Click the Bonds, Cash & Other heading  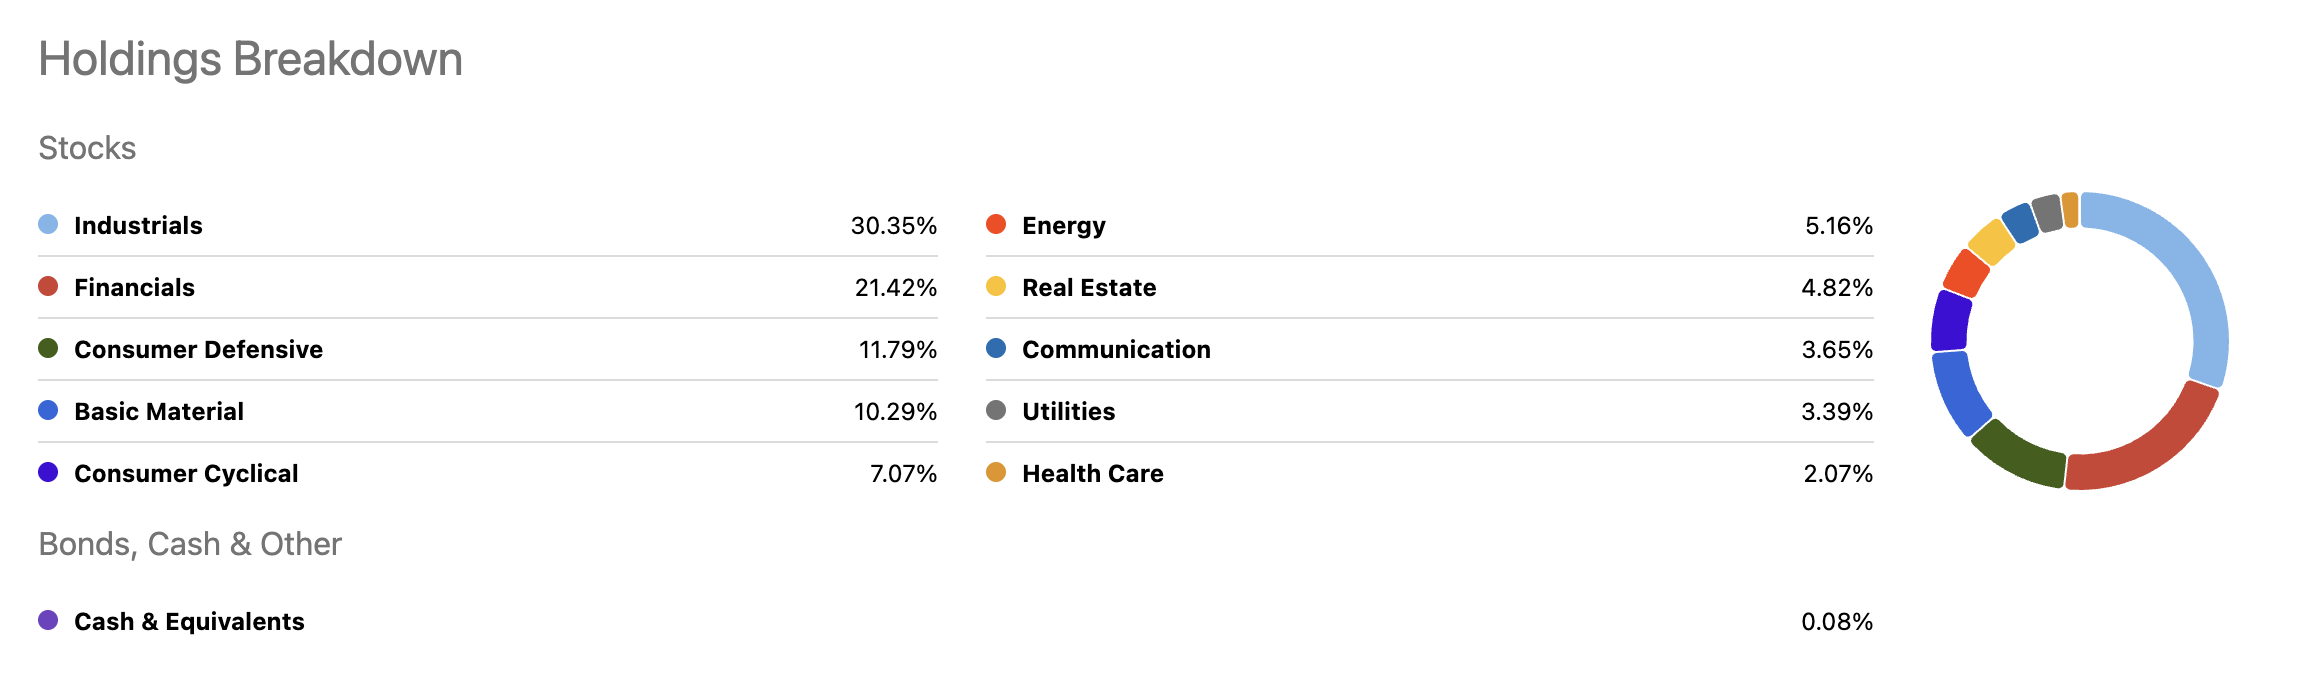click(x=190, y=544)
